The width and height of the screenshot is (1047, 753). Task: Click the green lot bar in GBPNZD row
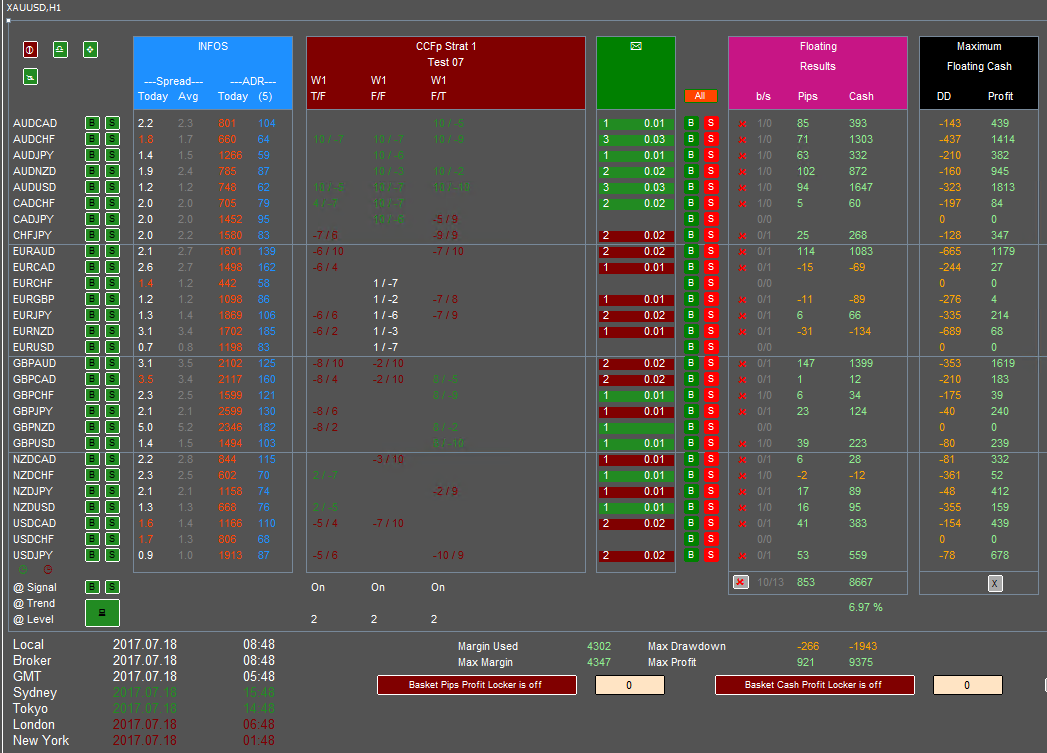[636, 428]
